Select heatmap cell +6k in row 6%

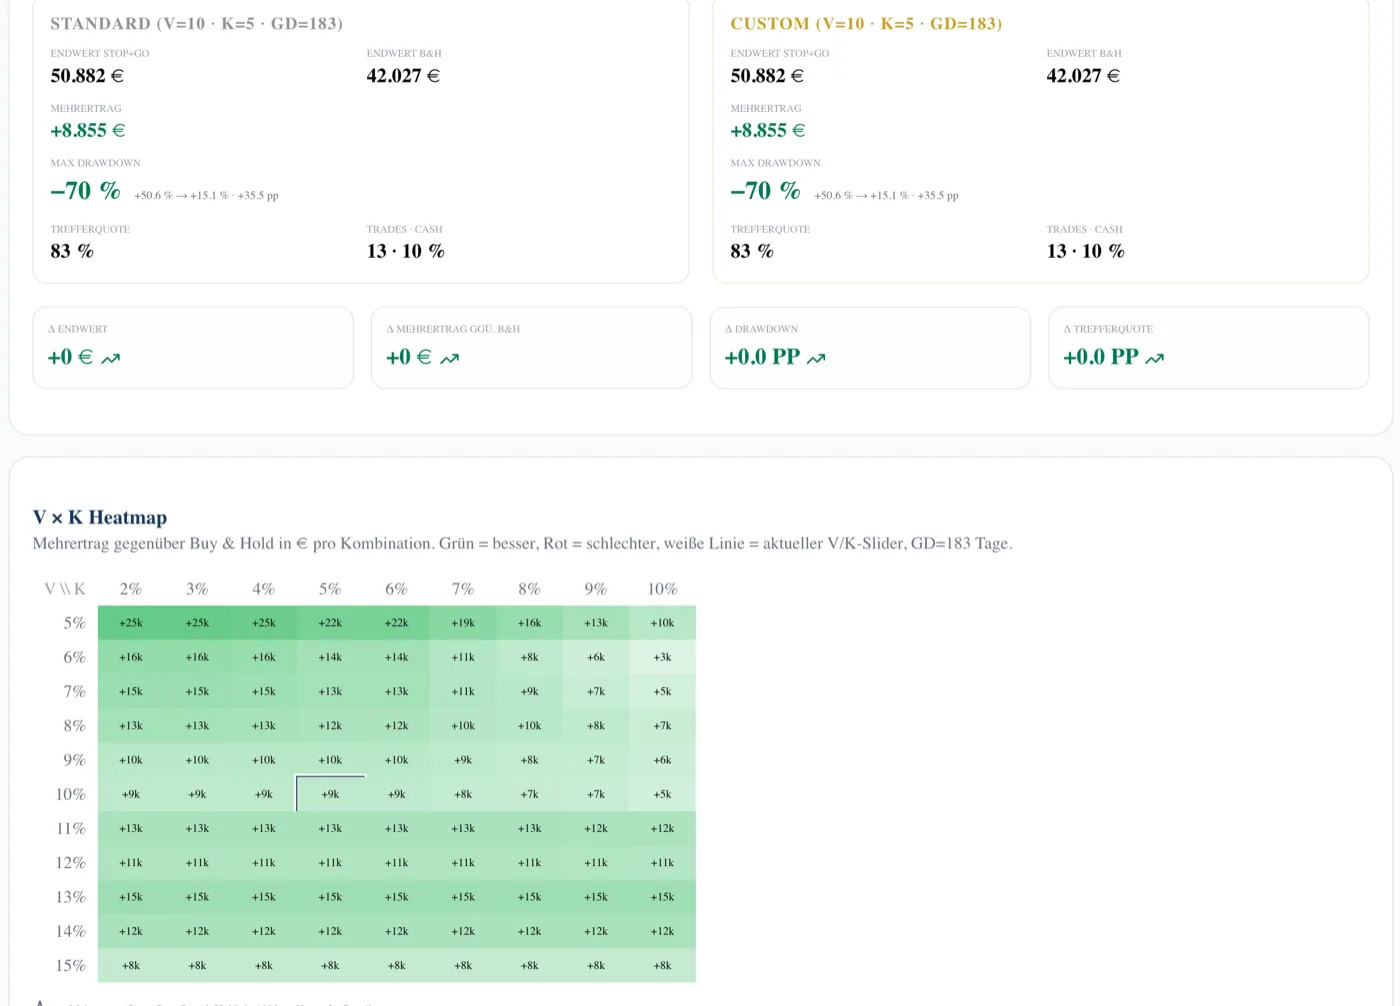click(596, 657)
